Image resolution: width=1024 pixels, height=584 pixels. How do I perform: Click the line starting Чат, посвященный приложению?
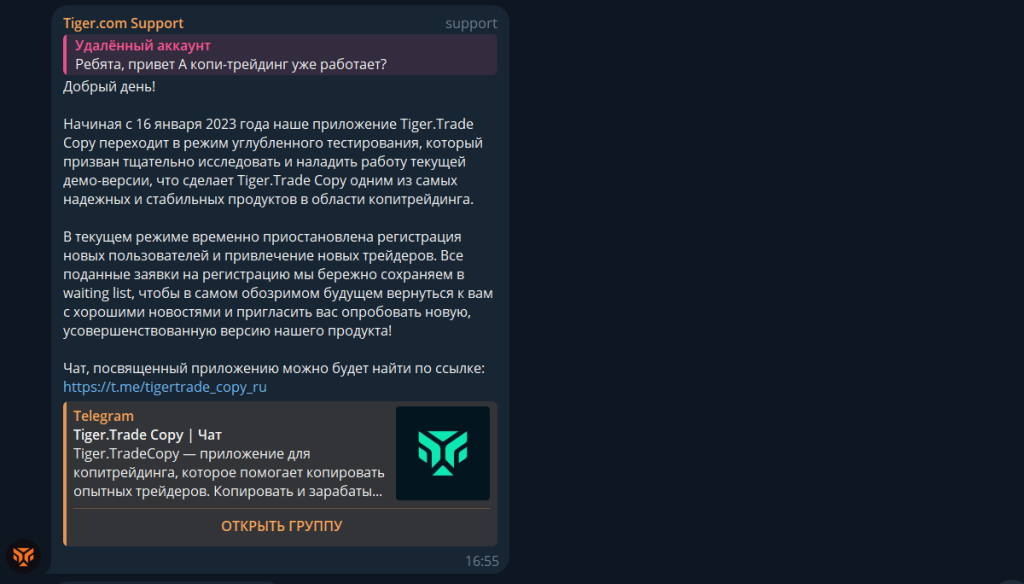click(274, 368)
